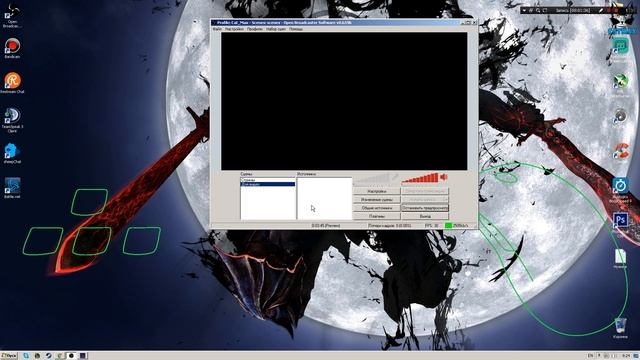Screen dimensions: 640x360
Task: Mute desktop audio with the red speaker icon
Action: pyautogui.click(x=444, y=177)
